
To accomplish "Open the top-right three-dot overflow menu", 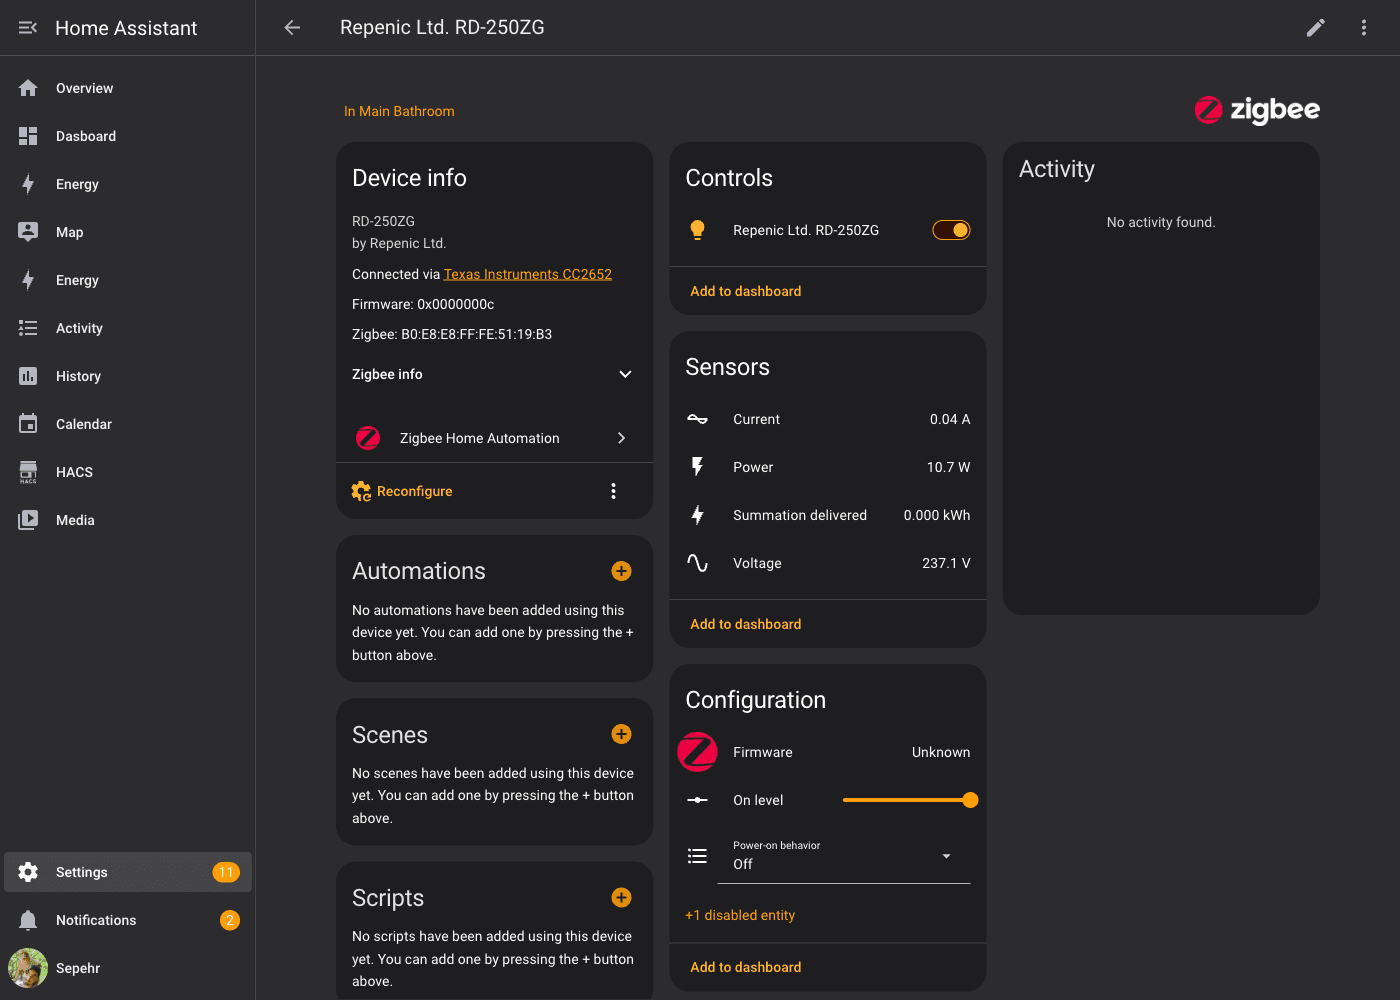I will click(x=1364, y=28).
